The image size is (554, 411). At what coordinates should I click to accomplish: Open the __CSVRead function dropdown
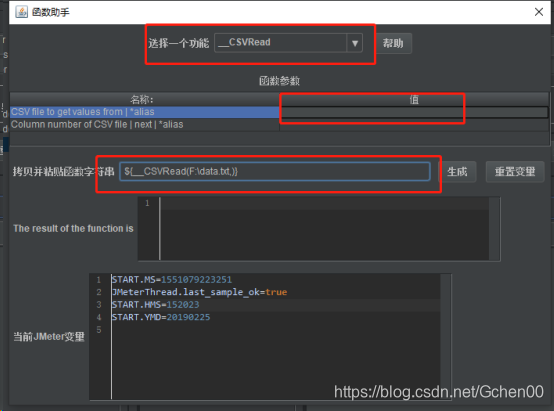[x=288, y=43]
